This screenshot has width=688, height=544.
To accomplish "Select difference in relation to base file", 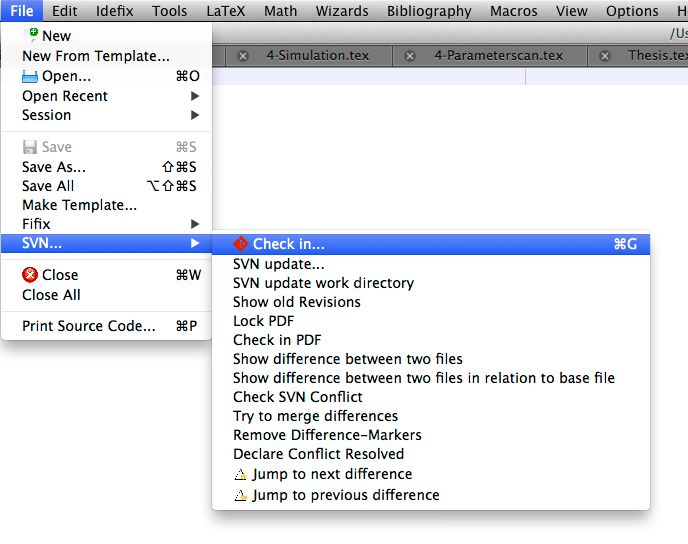I will coord(430,378).
